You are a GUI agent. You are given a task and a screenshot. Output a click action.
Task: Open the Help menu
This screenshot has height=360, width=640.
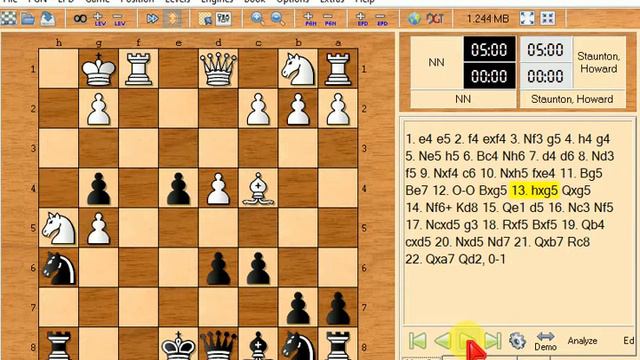[364, 2]
